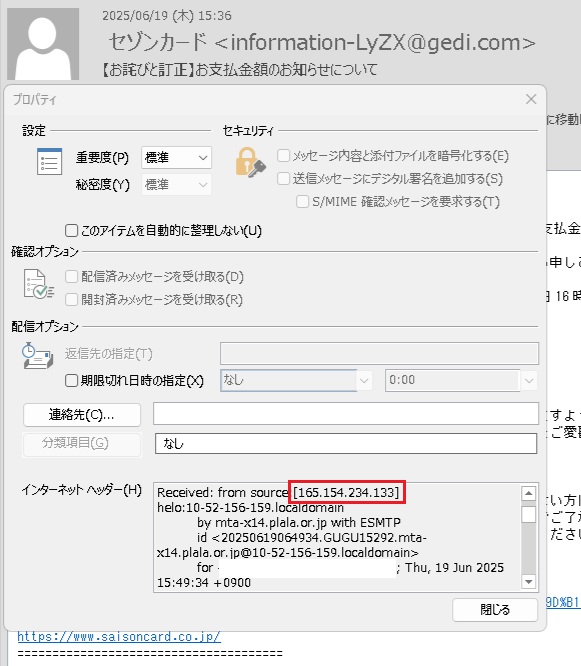Click the delivery options clock and mail icon

point(37,356)
